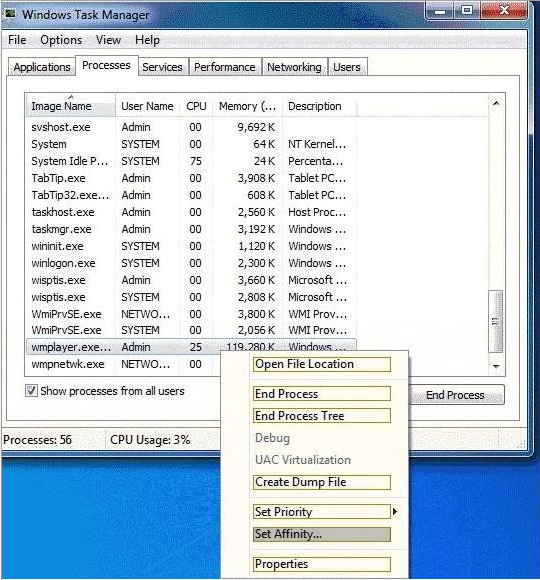Select the System process row

click(190, 144)
